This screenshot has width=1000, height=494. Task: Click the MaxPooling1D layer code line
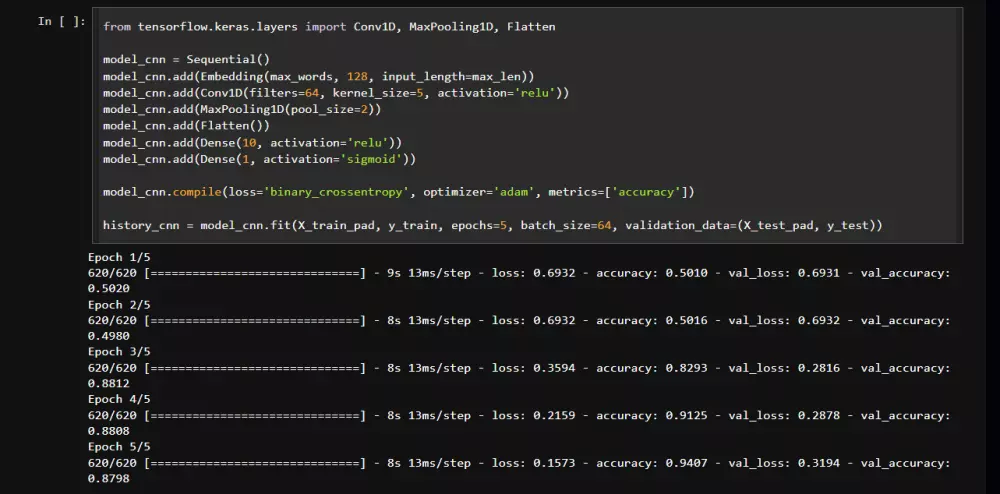(x=242, y=109)
